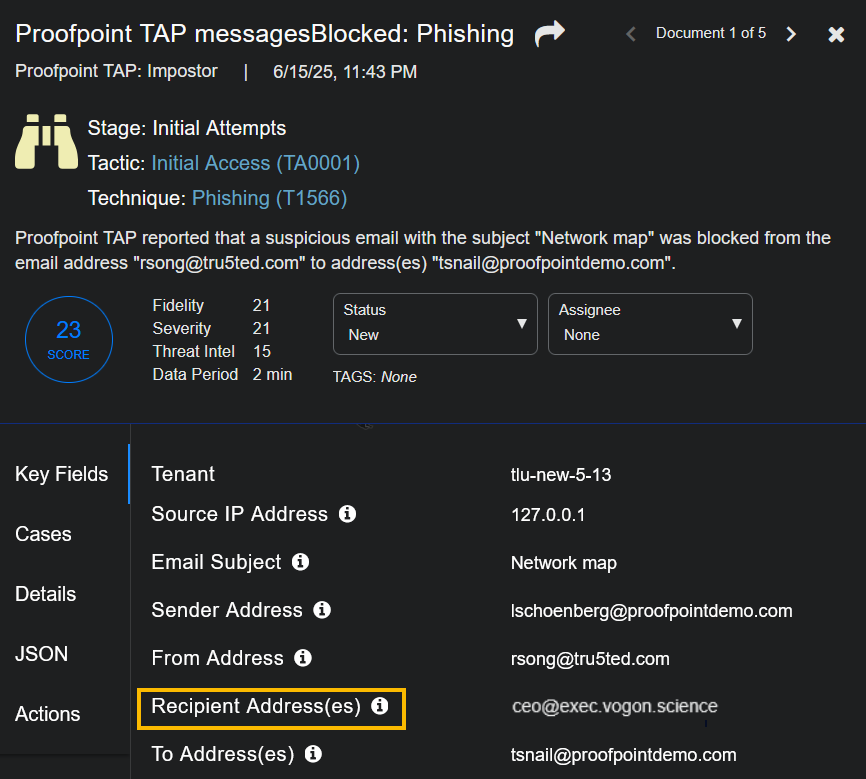Click info icon next to Sender Address
The height and width of the screenshot is (779, 866).
coord(322,610)
